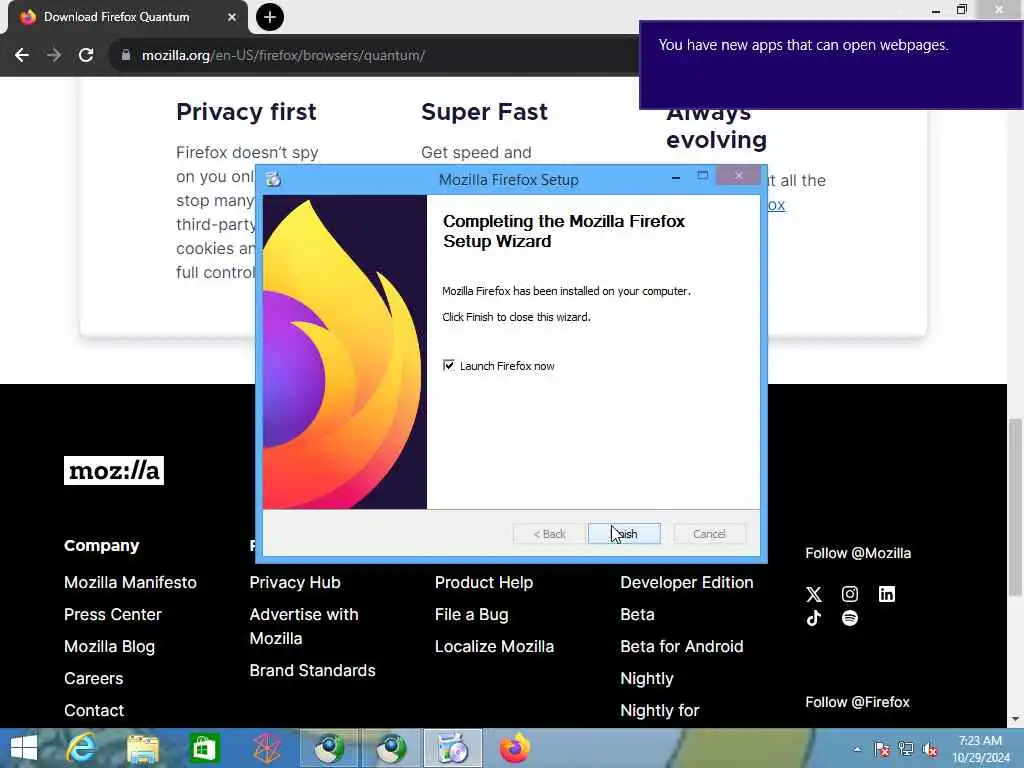
Task: Open Mozilla's LinkedIn icon
Action: [x=887, y=594]
